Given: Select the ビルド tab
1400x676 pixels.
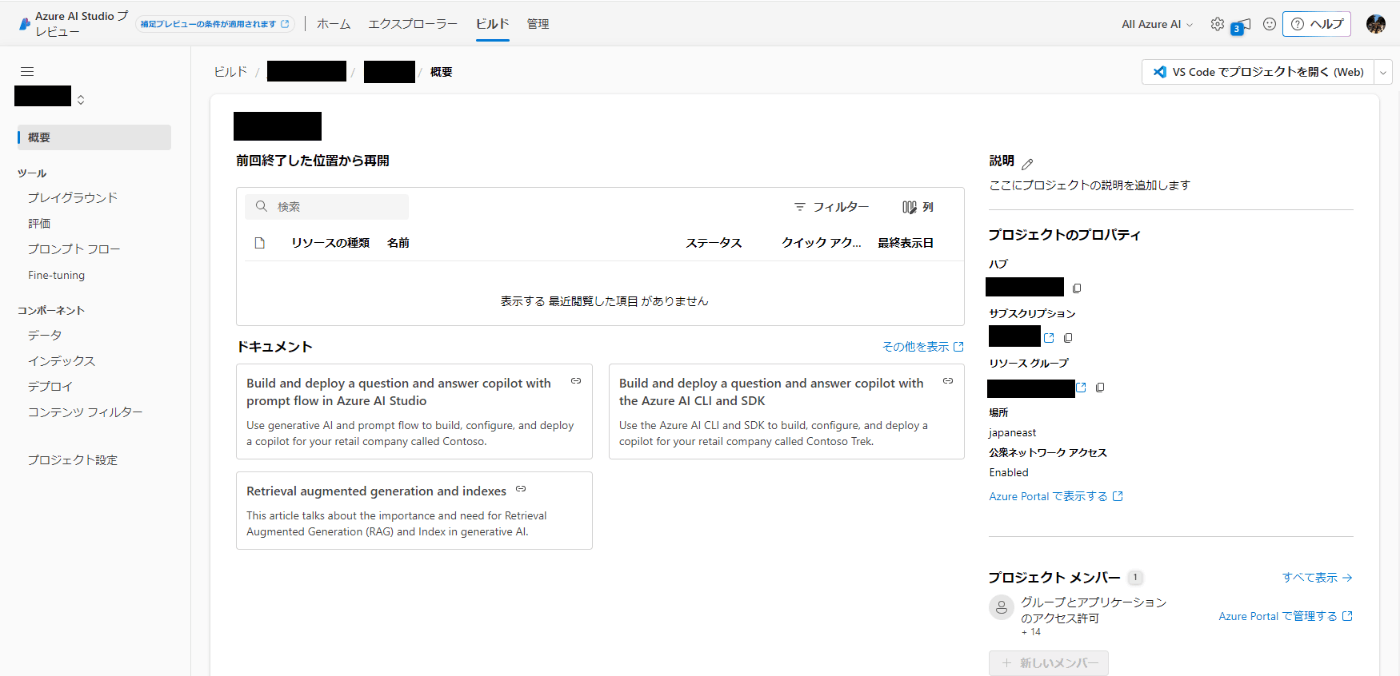Looking at the screenshot, I should tap(492, 24).
